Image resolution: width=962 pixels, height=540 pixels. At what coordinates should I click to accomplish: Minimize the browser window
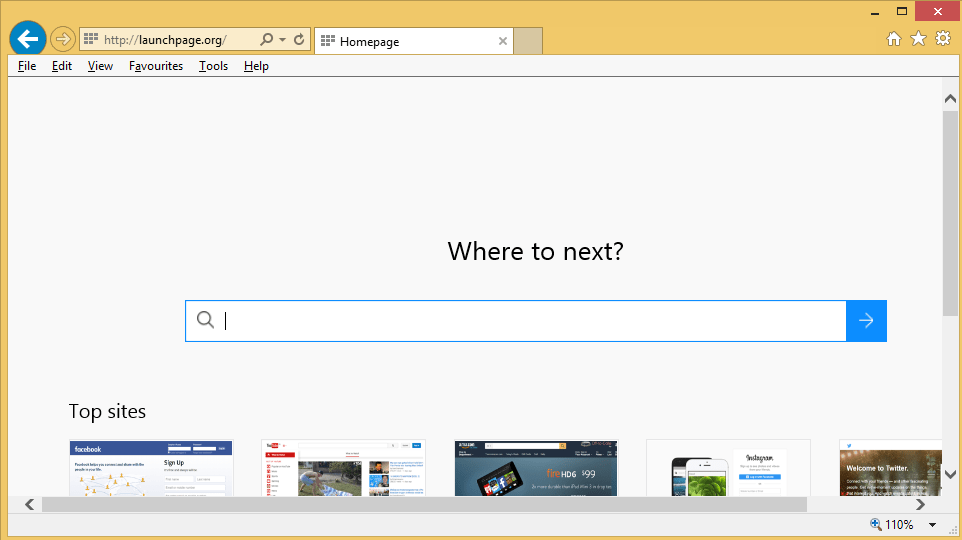pos(875,12)
